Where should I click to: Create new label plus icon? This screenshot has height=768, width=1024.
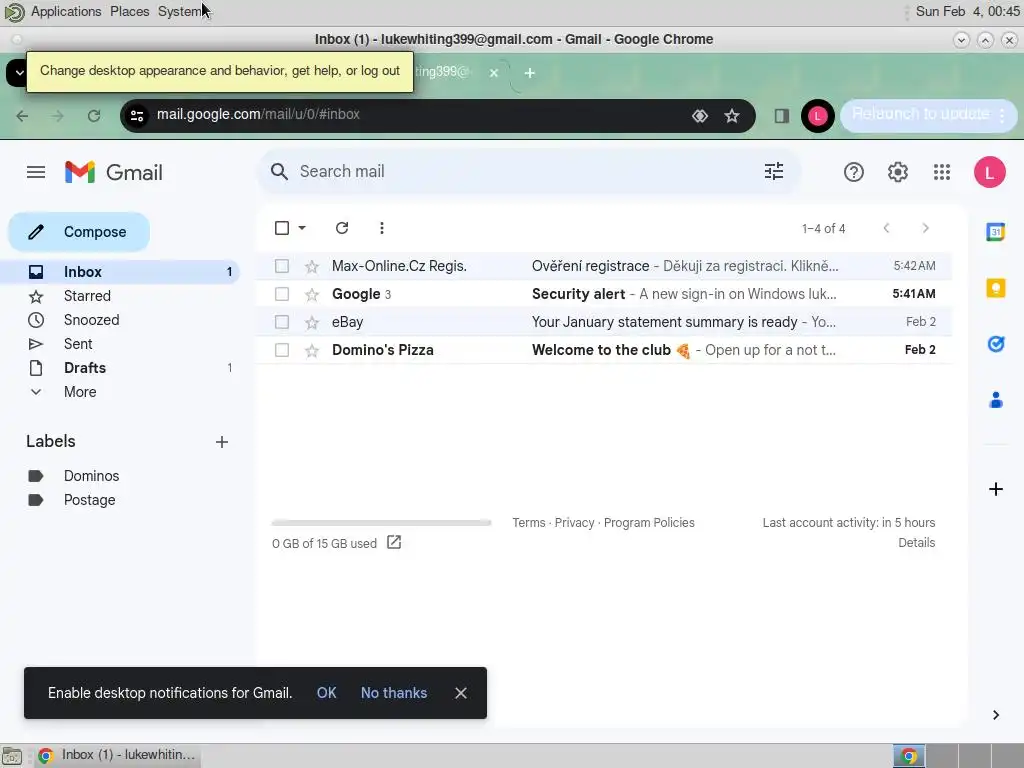(x=221, y=442)
